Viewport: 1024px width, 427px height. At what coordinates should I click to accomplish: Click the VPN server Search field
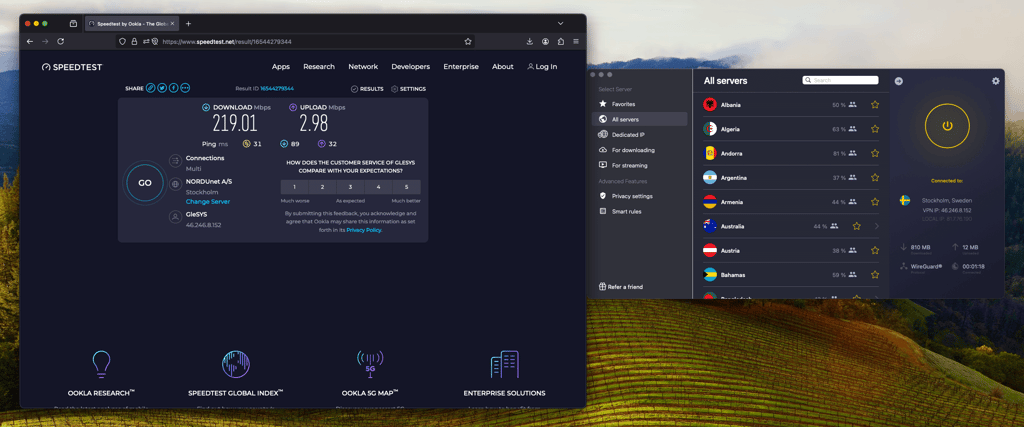[840, 80]
